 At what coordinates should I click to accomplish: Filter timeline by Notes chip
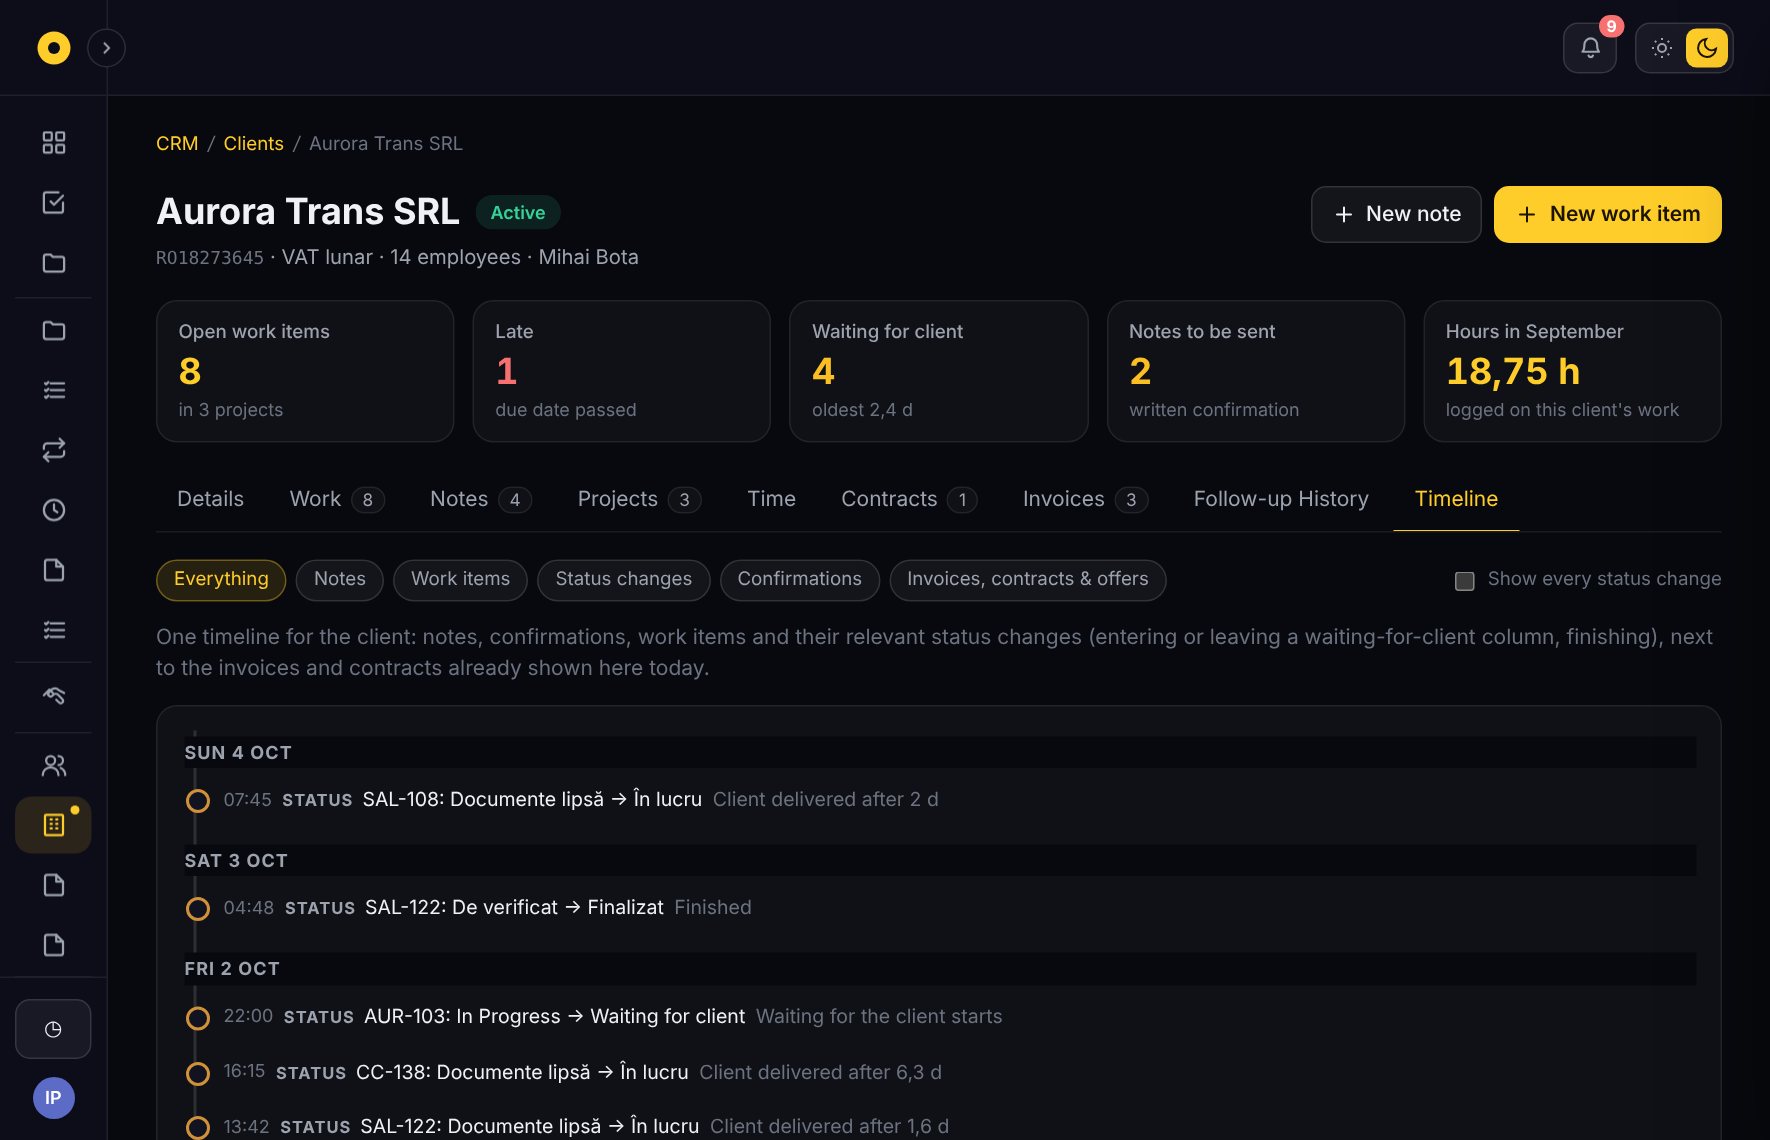click(x=340, y=580)
